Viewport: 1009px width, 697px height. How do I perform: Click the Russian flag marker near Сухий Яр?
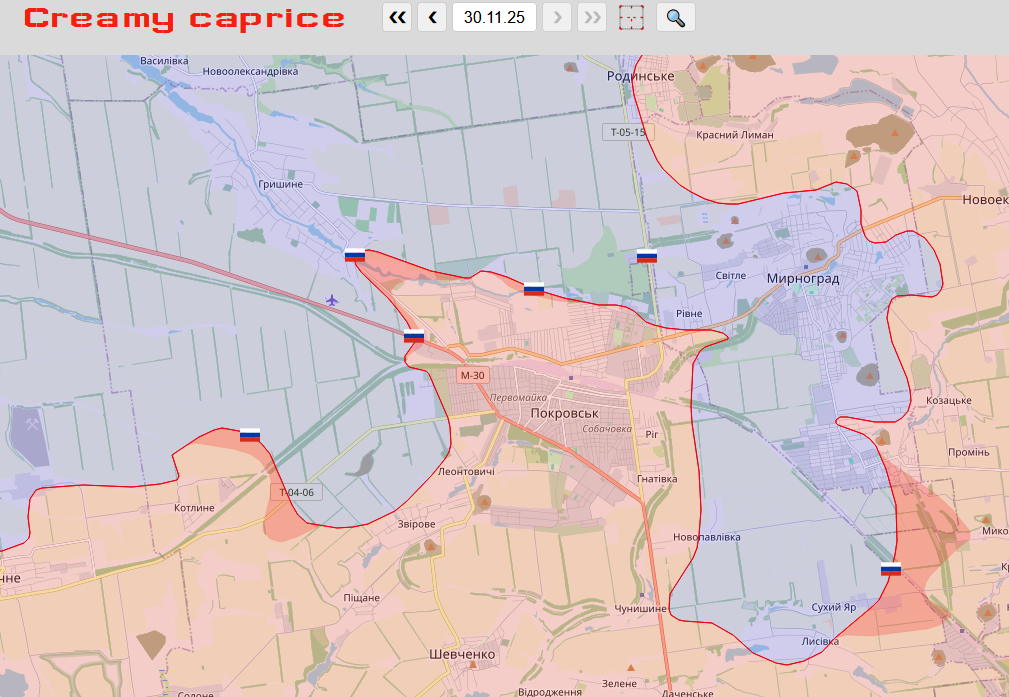[891, 568]
